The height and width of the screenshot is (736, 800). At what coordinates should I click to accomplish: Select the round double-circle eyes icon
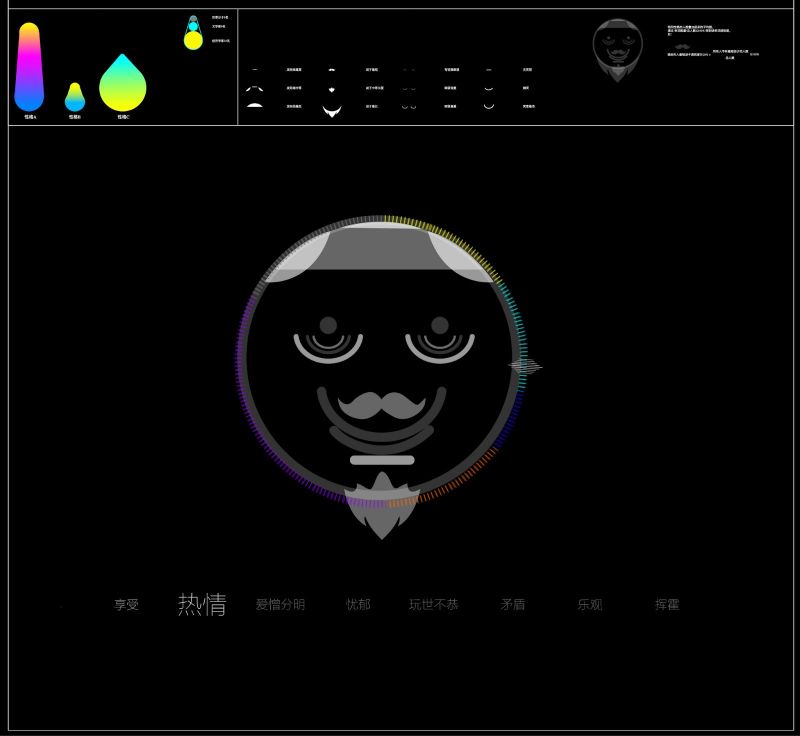408,106
